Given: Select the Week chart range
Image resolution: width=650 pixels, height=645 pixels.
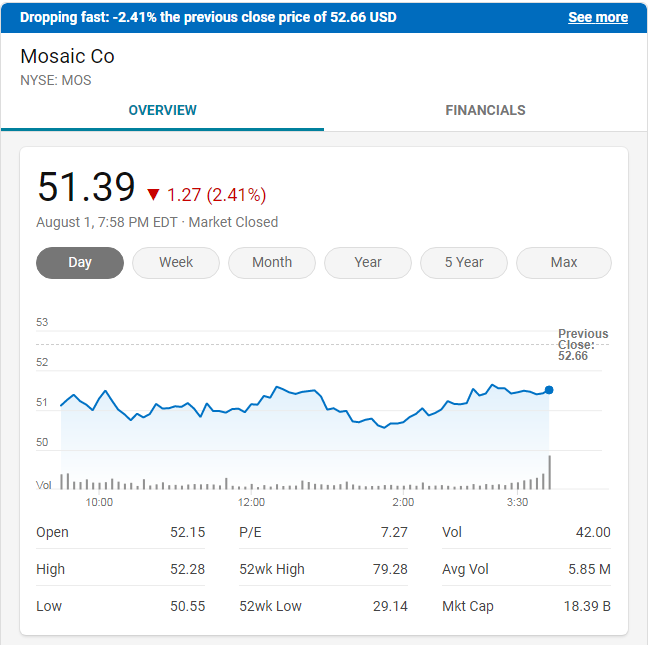Looking at the screenshot, I should point(176,262).
